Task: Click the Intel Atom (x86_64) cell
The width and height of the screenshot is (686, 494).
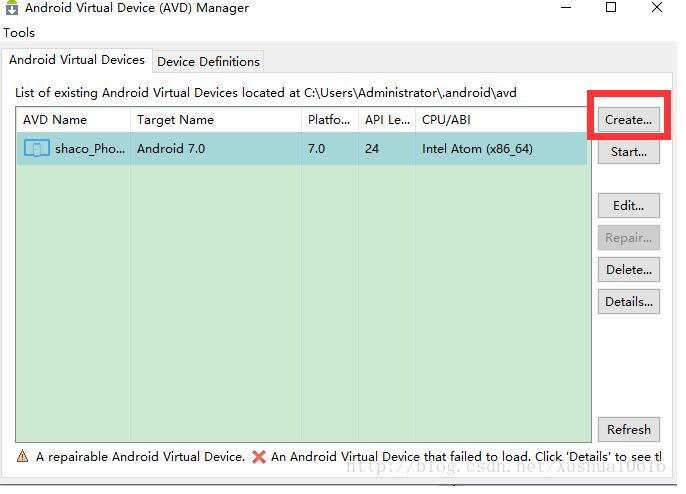Action: click(x=501, y=149)
